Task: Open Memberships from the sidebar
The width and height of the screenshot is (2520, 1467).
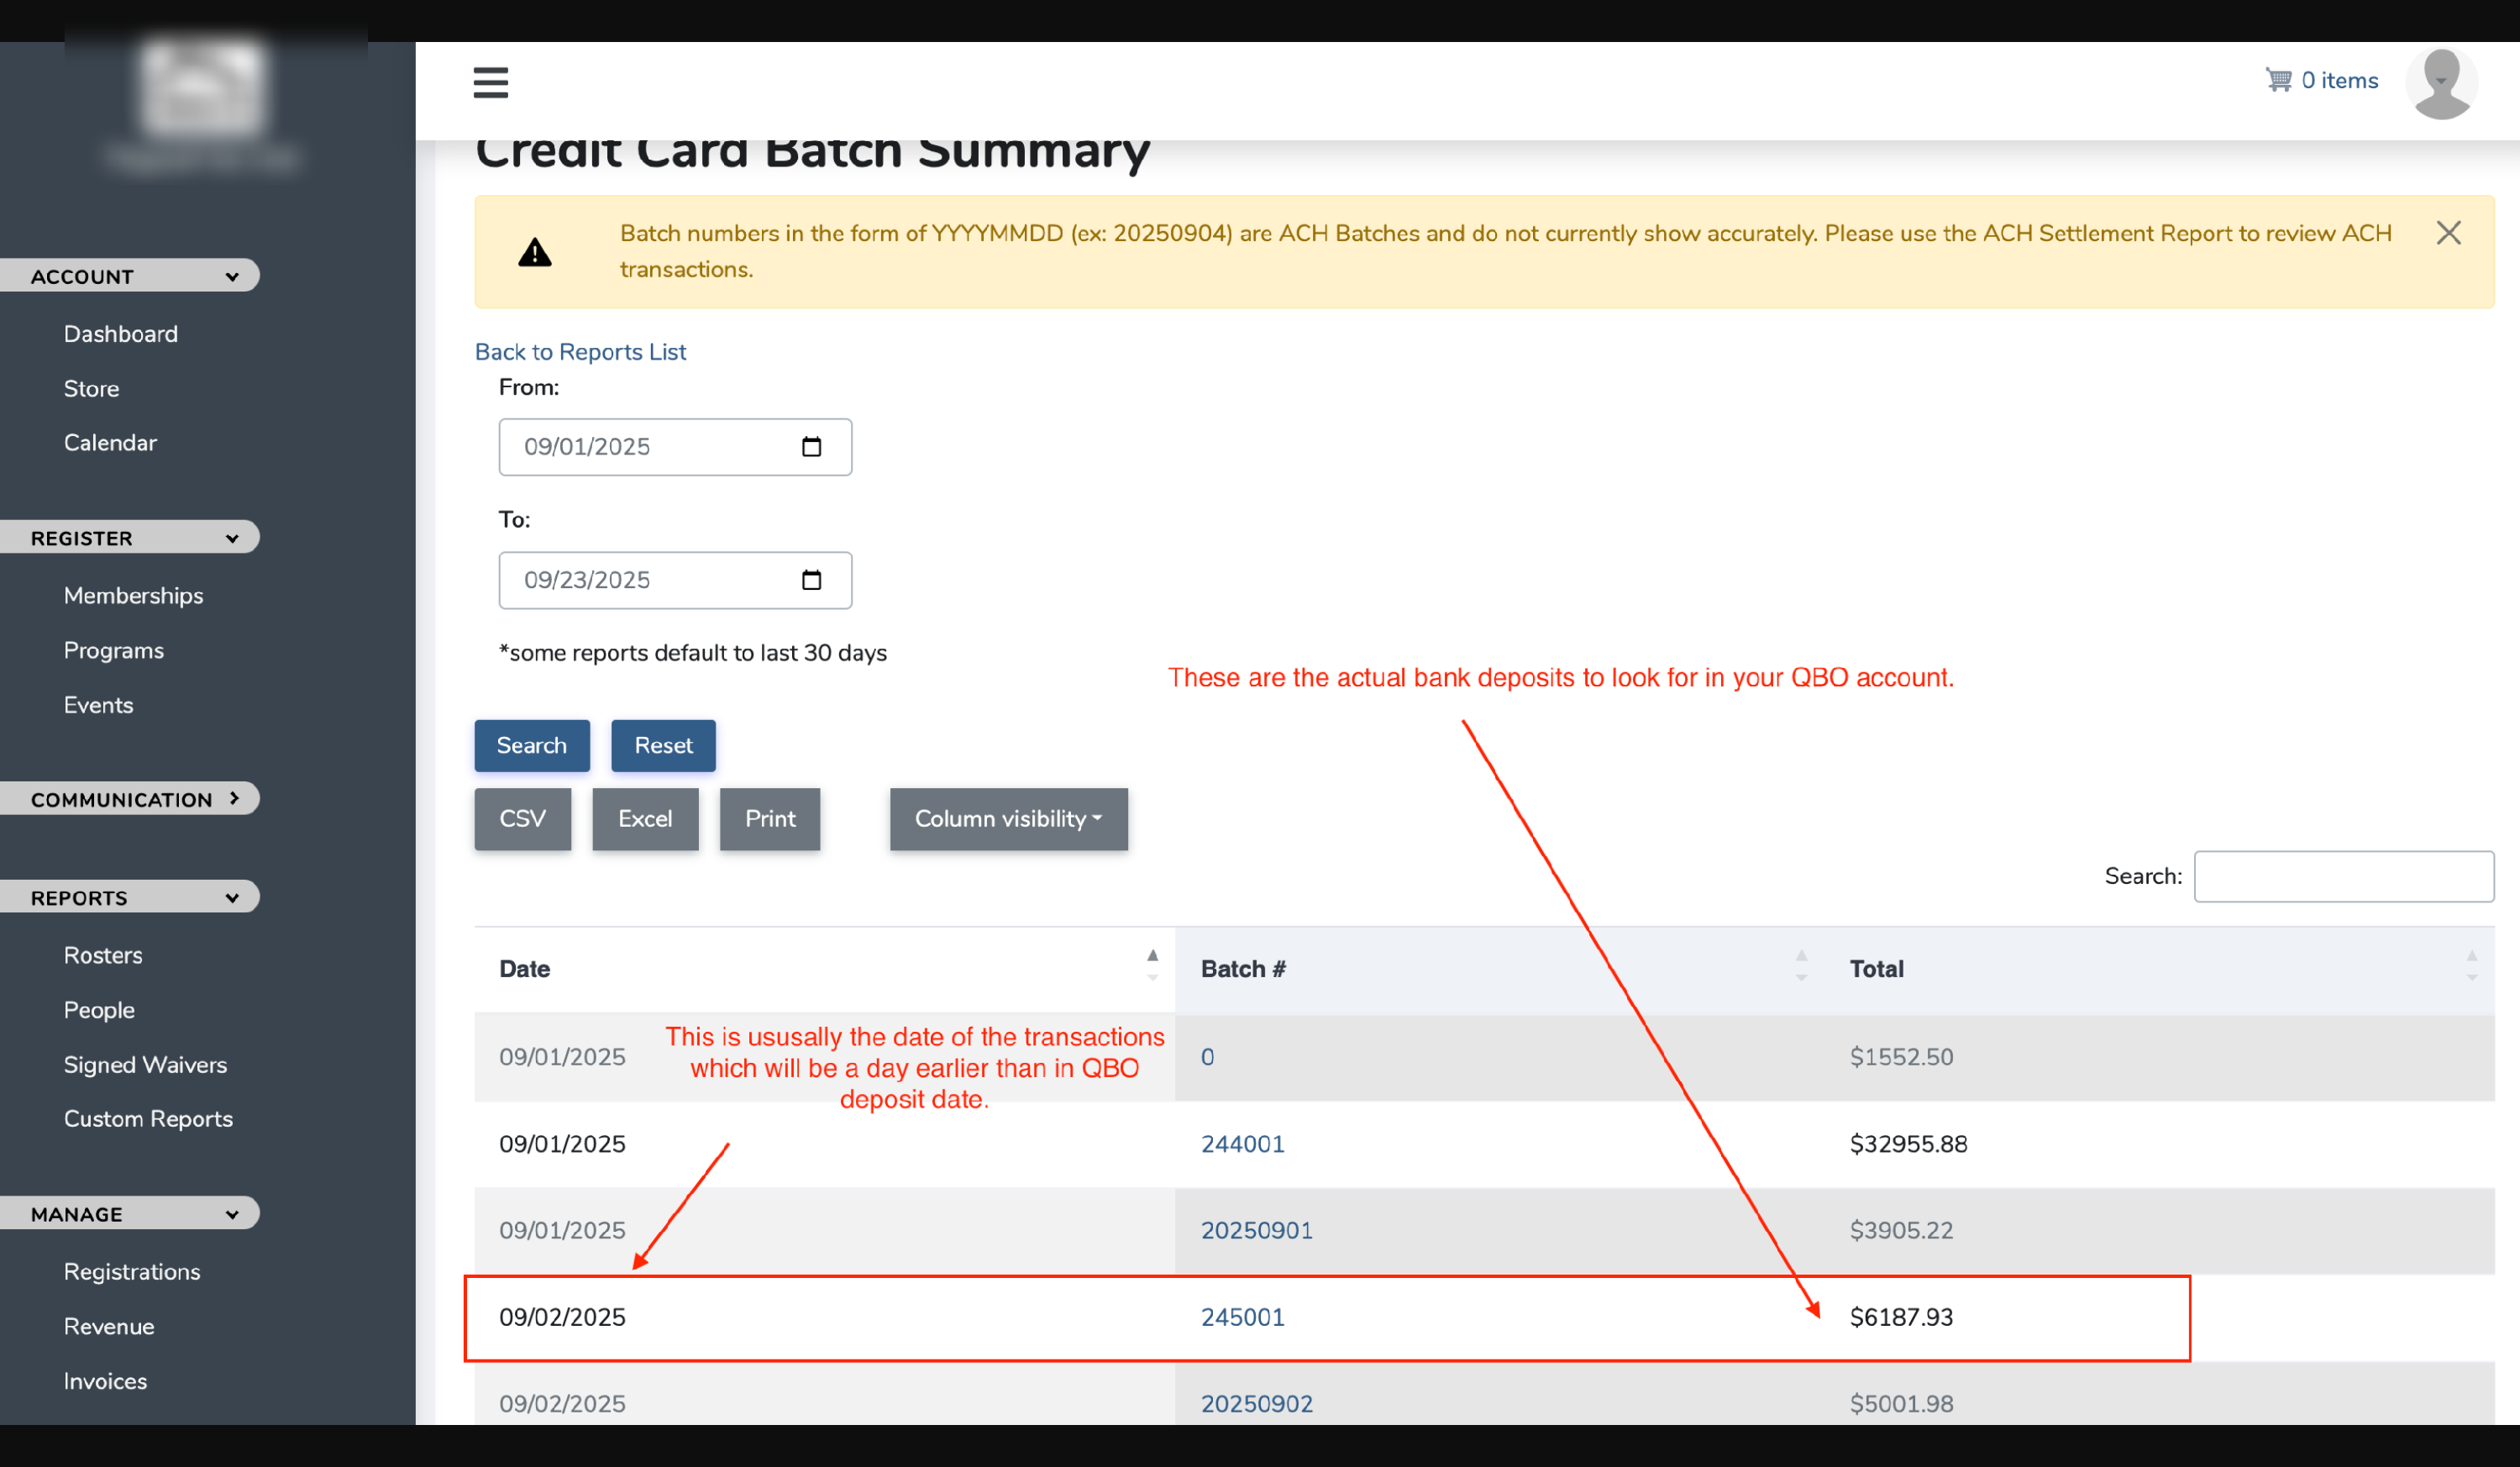Action: pos(133,596)
